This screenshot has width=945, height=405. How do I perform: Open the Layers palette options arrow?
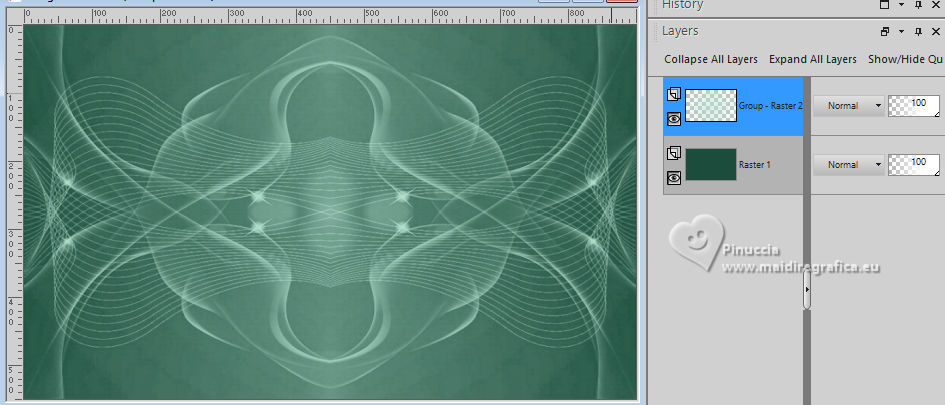pos(902,32)
